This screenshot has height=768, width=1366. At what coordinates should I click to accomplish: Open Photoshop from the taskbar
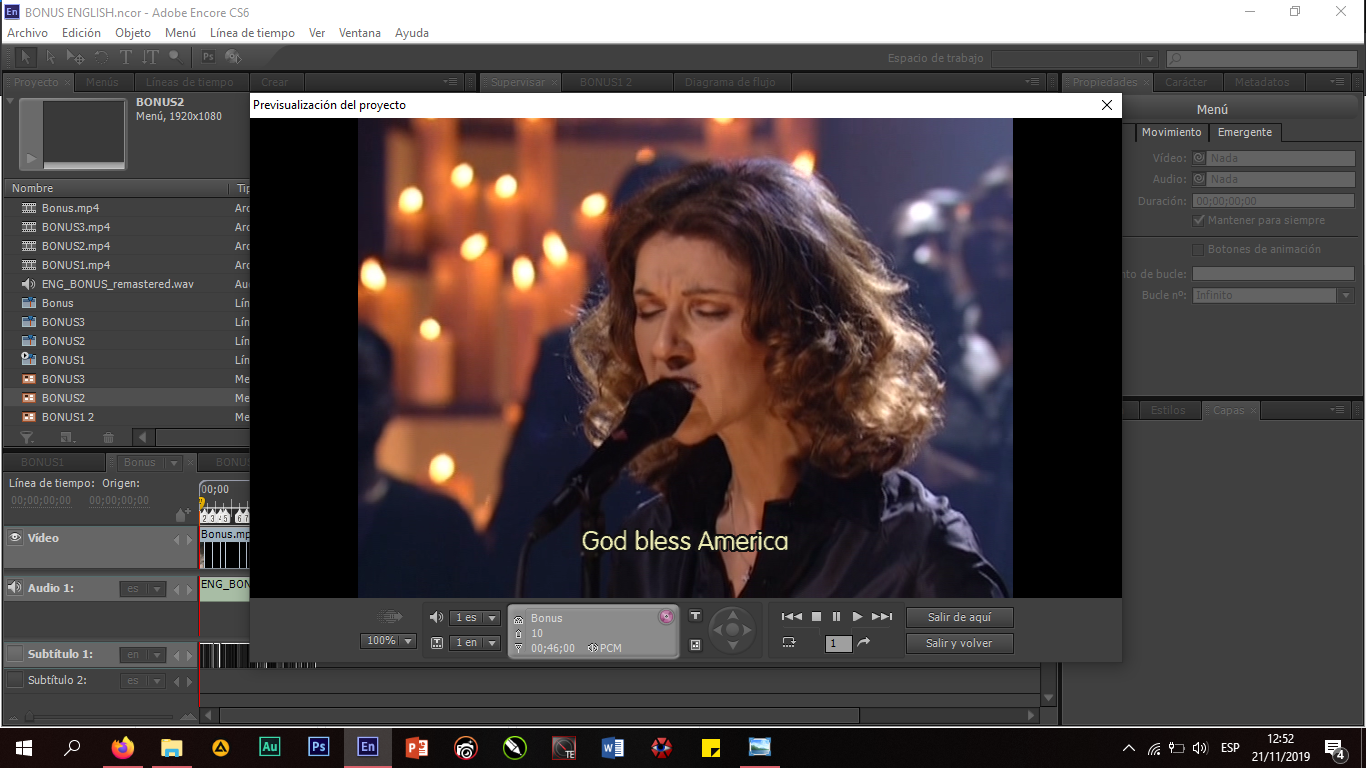[319, 747]
